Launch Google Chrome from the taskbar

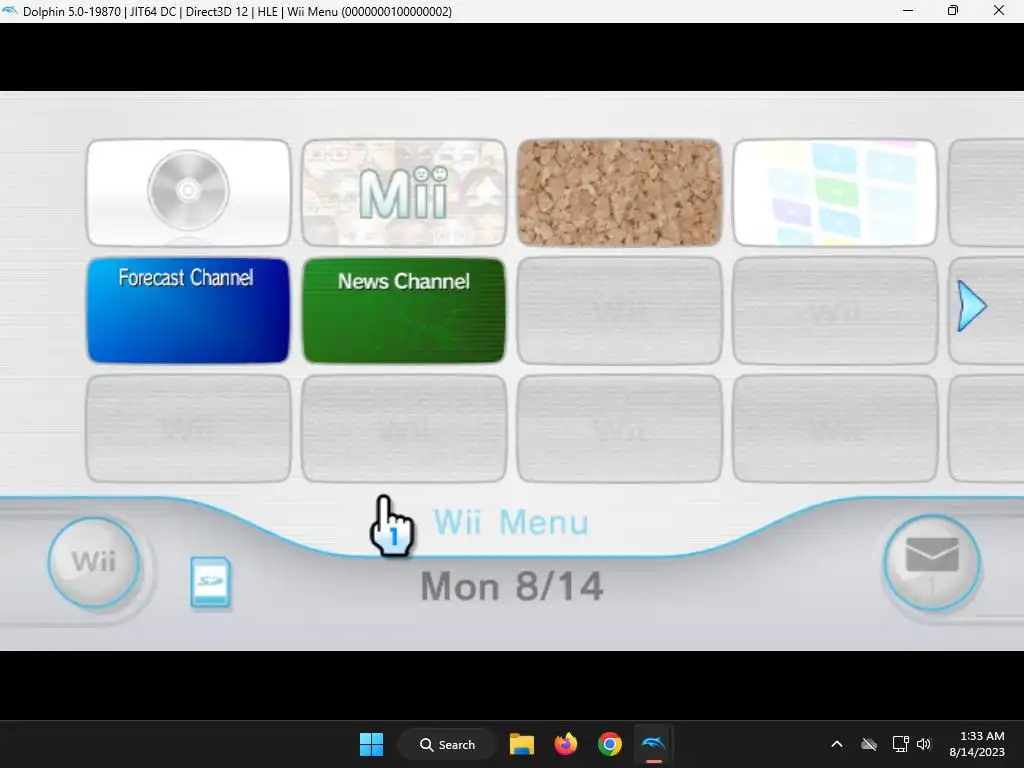click(609, 744)
